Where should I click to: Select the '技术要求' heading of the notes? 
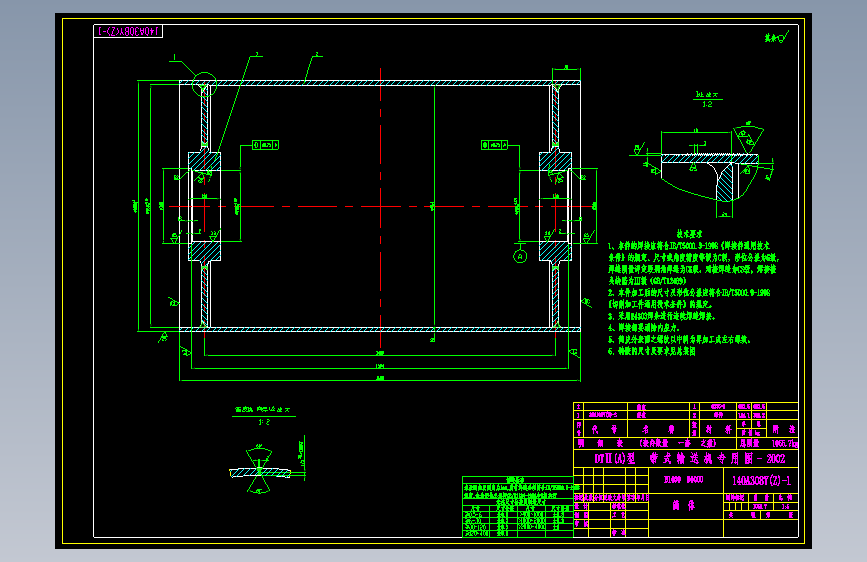click(x=689, y=234)
